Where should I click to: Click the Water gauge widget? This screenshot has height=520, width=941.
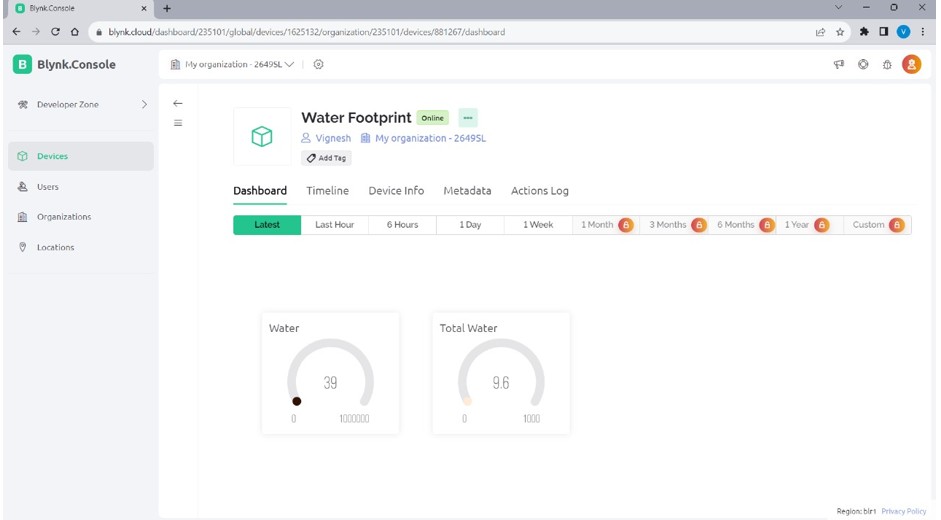[x=330, y=373]
